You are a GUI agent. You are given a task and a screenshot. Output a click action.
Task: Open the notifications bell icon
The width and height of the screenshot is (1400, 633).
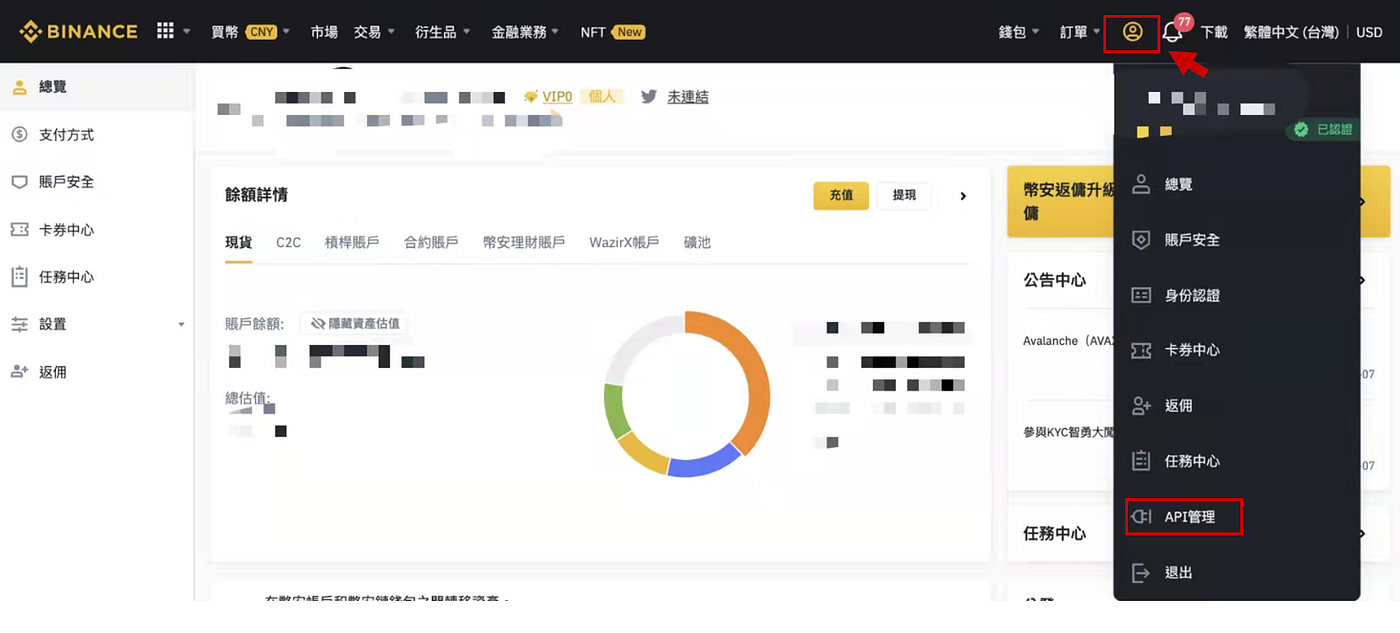(1172, 32)
